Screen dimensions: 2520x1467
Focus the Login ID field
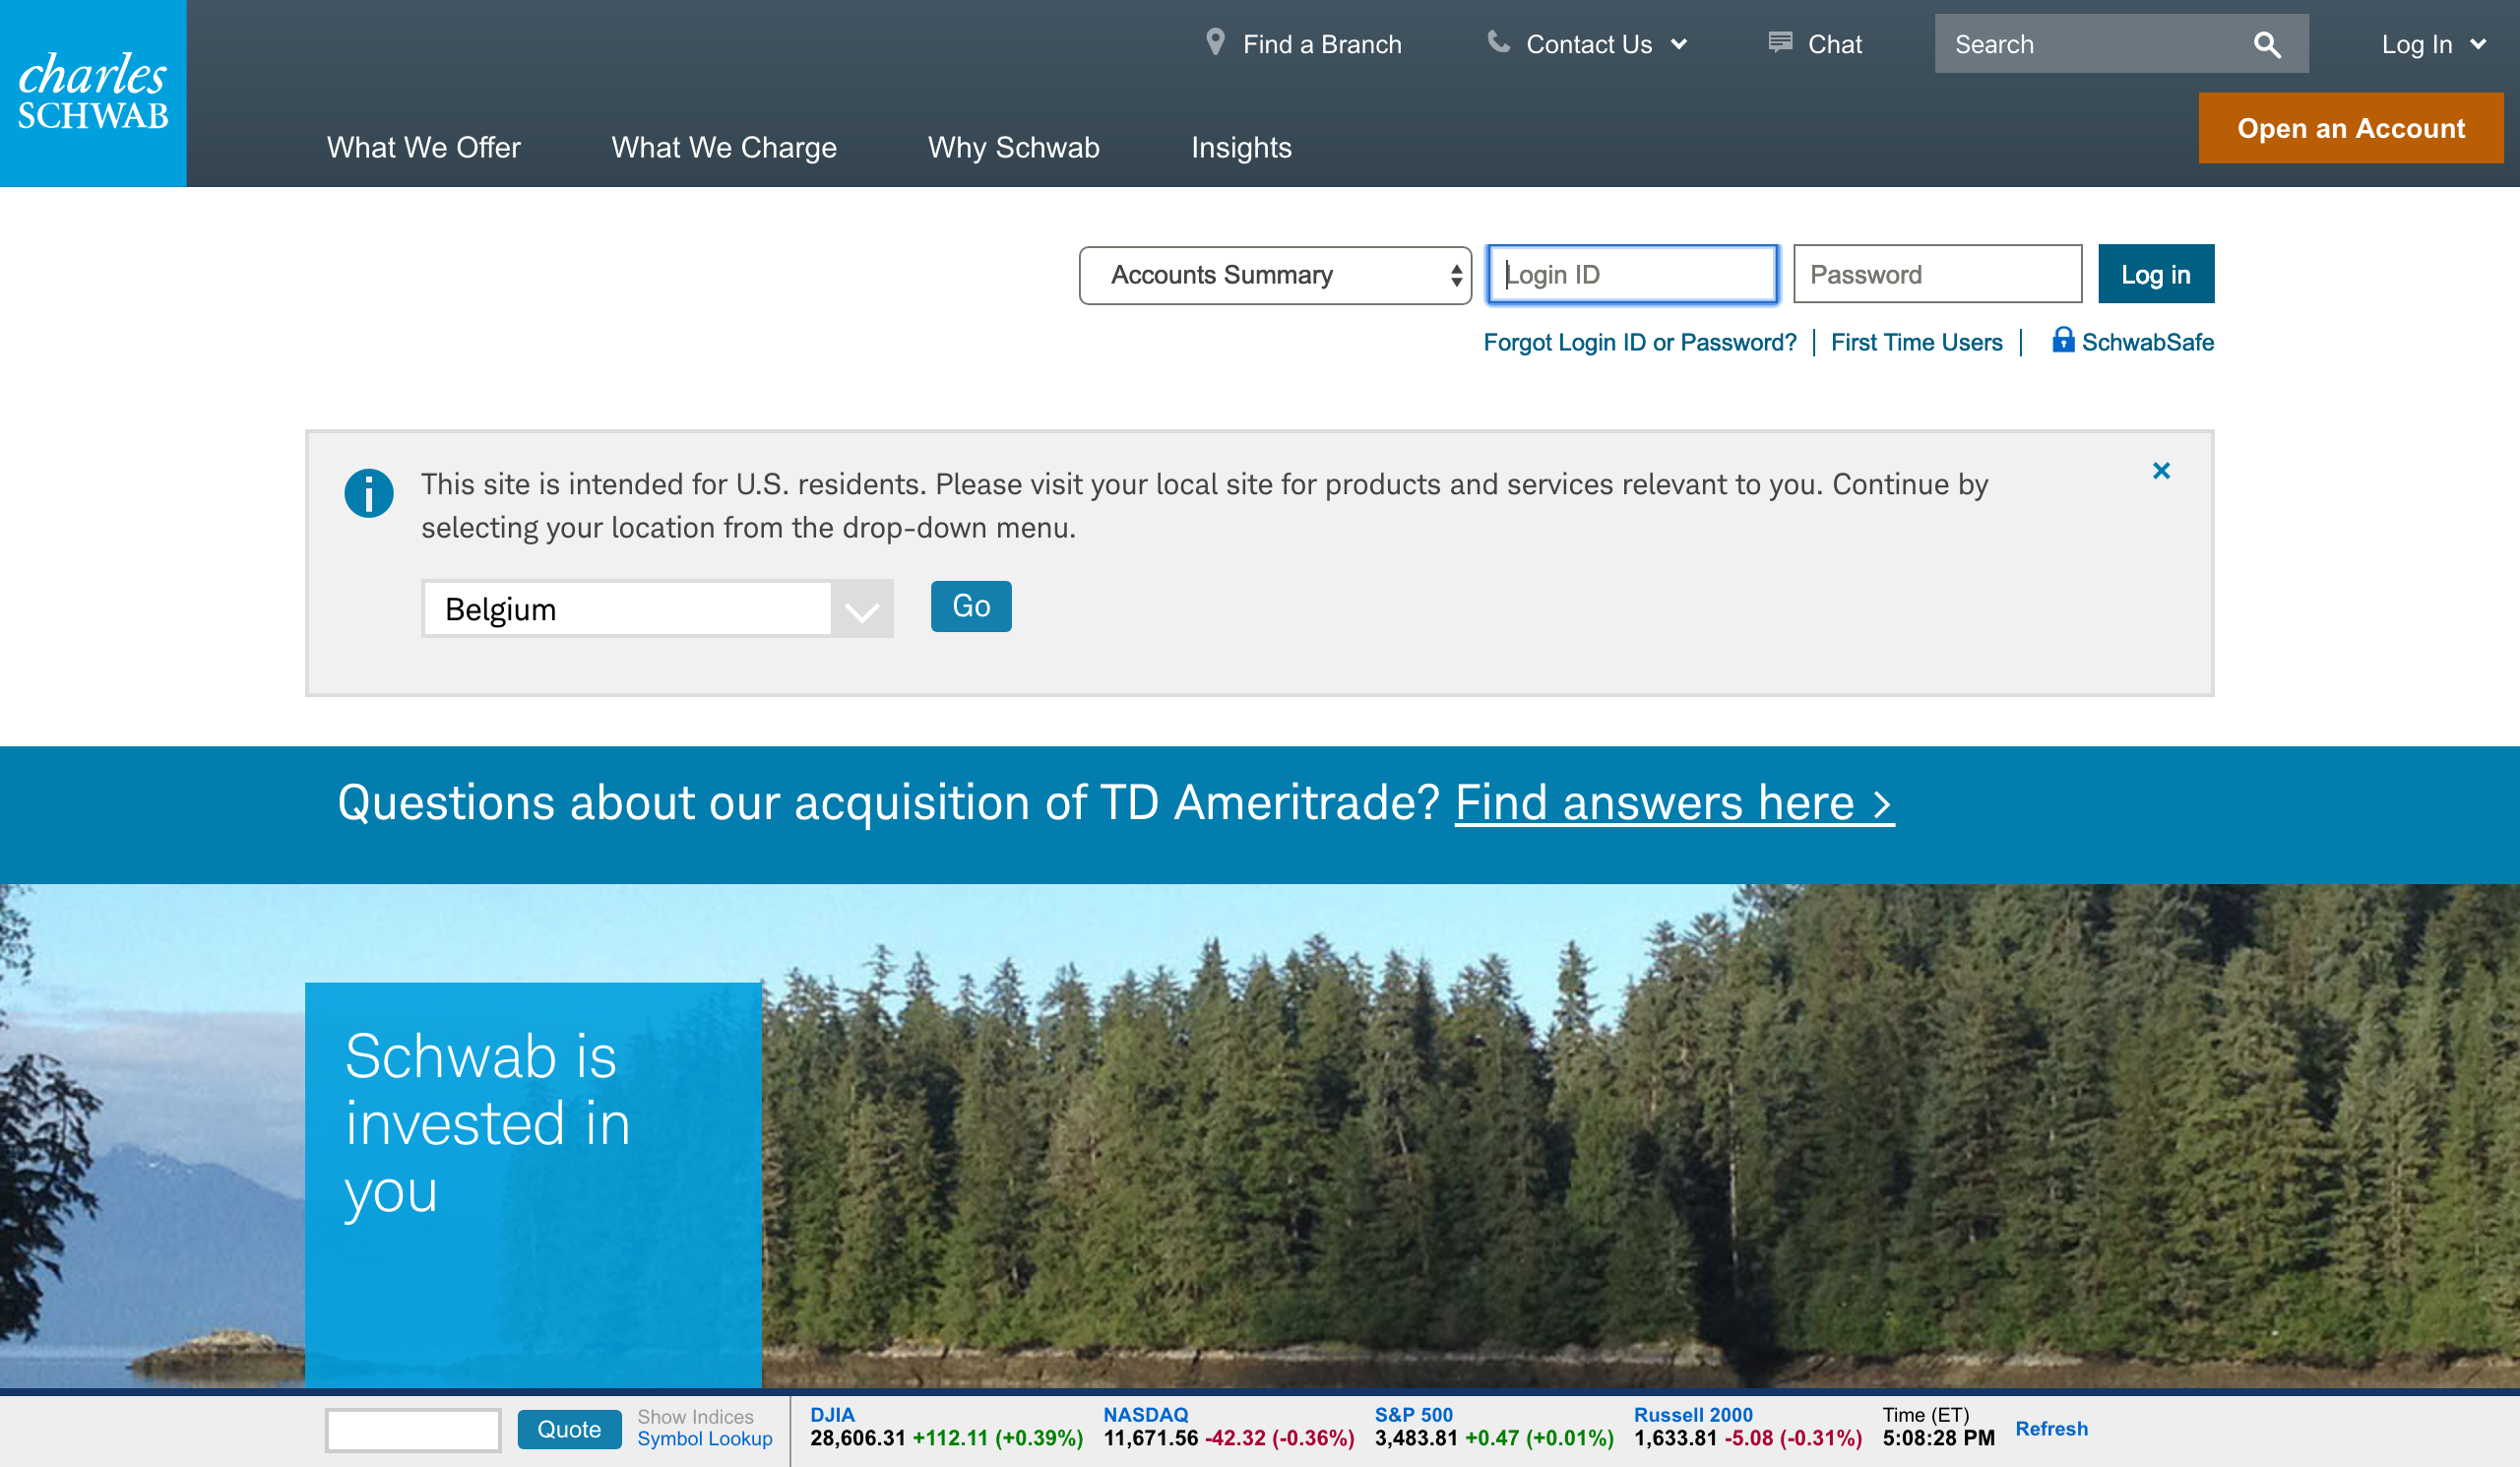point(1632,274)
